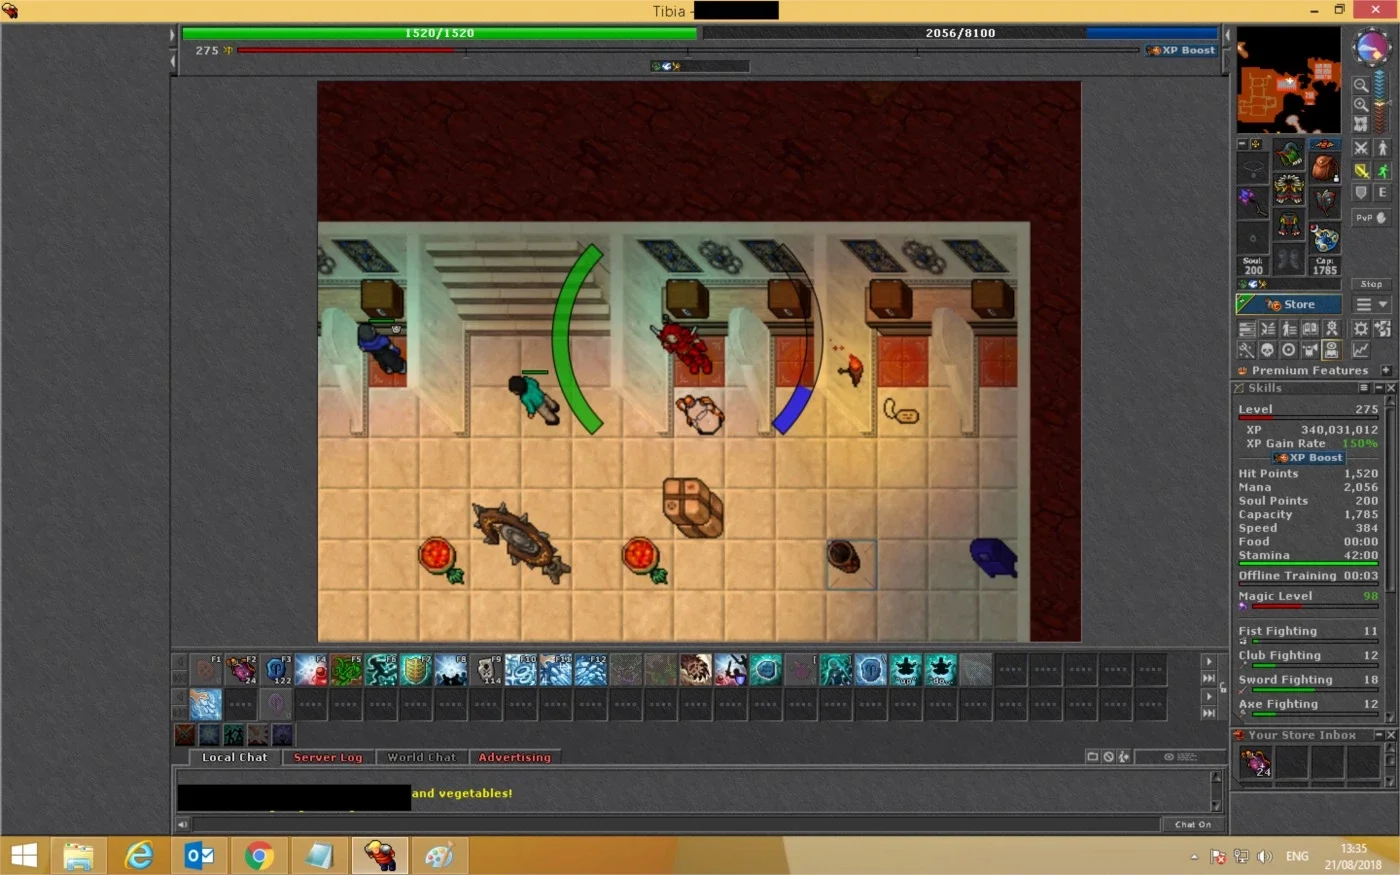Click the minimap compass rose
The height and width of the screenshot is (875, 1400).
click(x=1372, y=46)
